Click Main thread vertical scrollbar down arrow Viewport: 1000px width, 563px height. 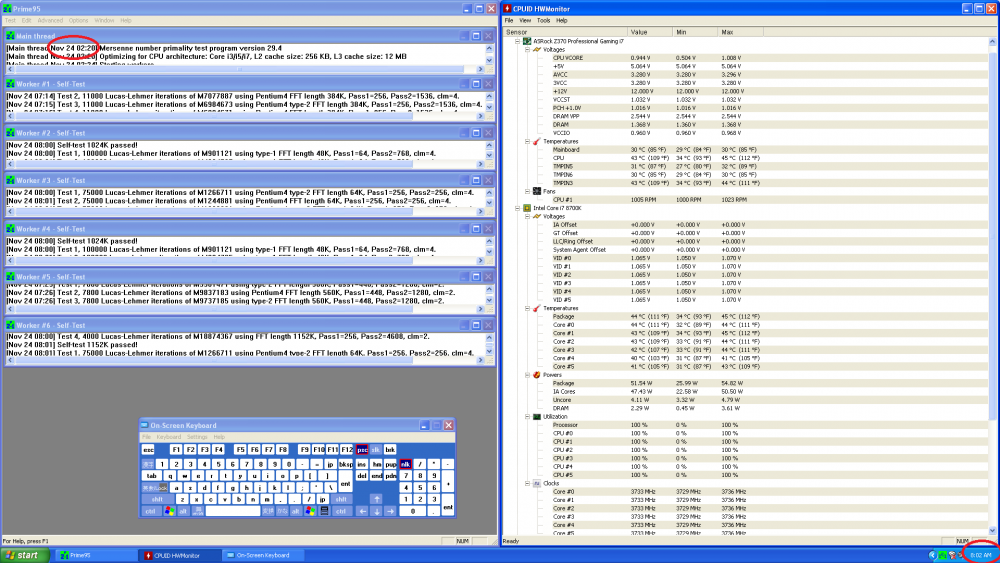tap(489, 61)
